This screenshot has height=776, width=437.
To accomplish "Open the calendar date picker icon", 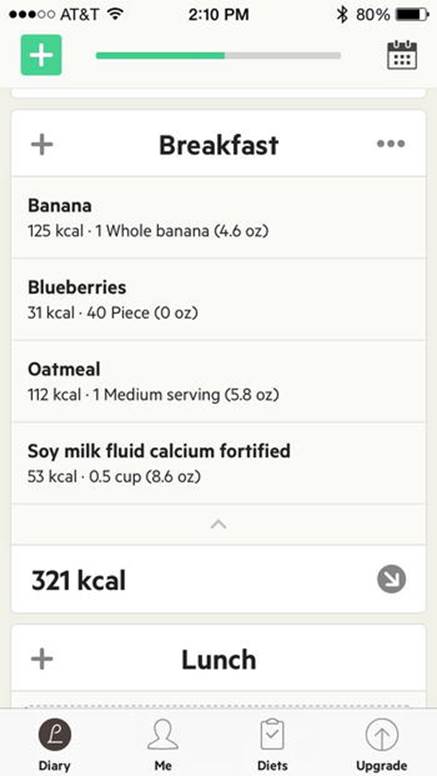I will point(401,55).
